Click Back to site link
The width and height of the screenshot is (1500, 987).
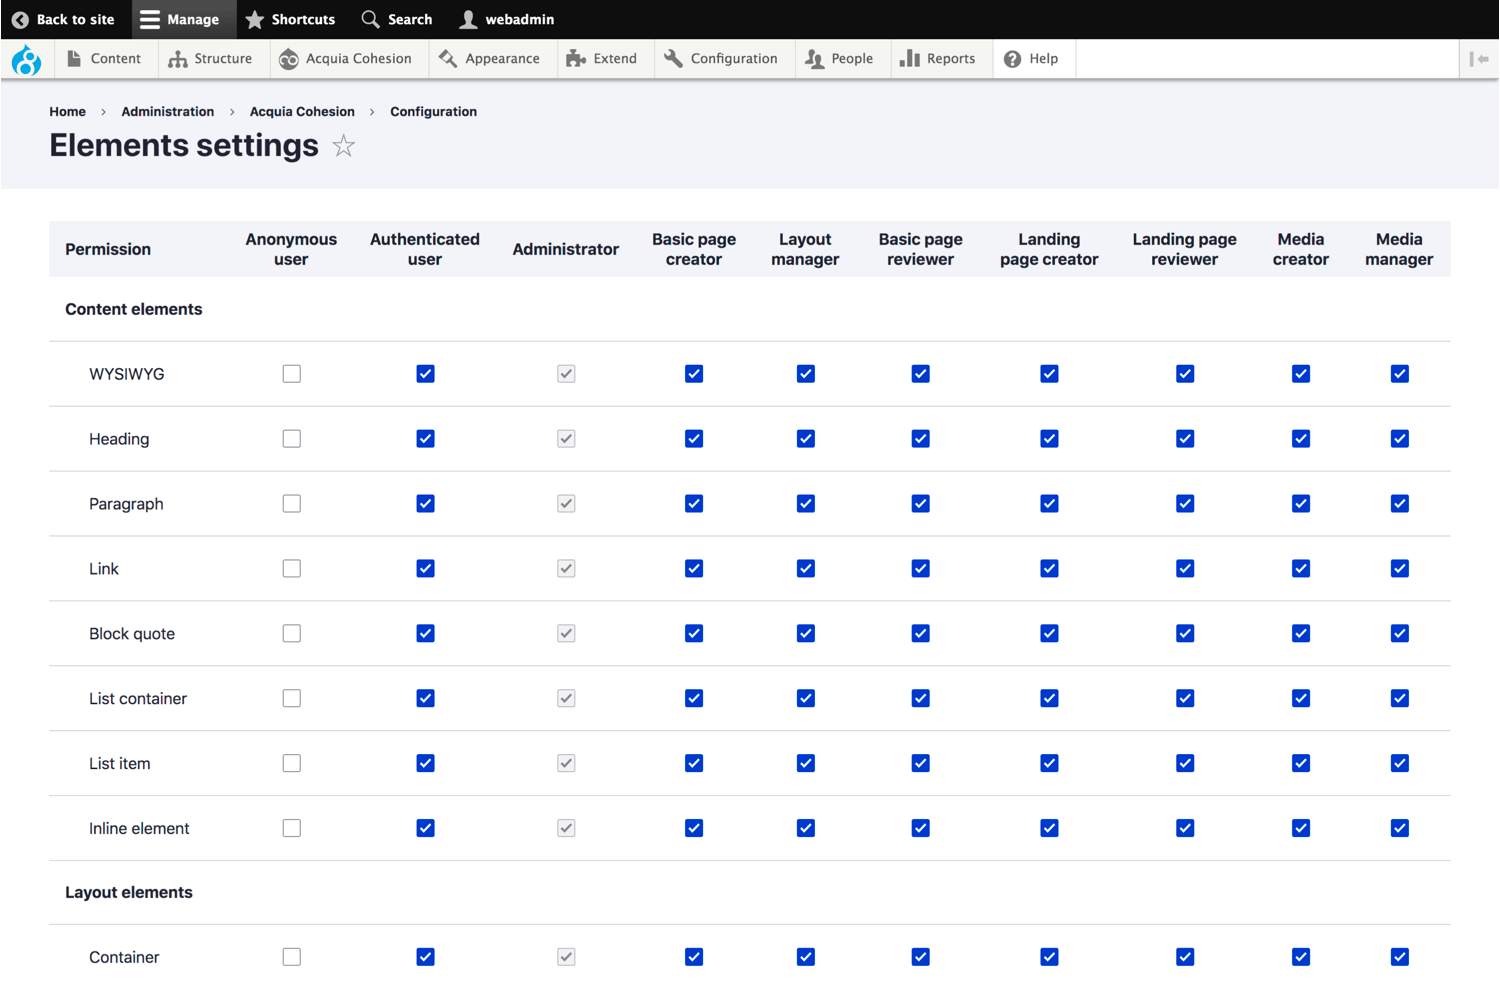point(64,20)
